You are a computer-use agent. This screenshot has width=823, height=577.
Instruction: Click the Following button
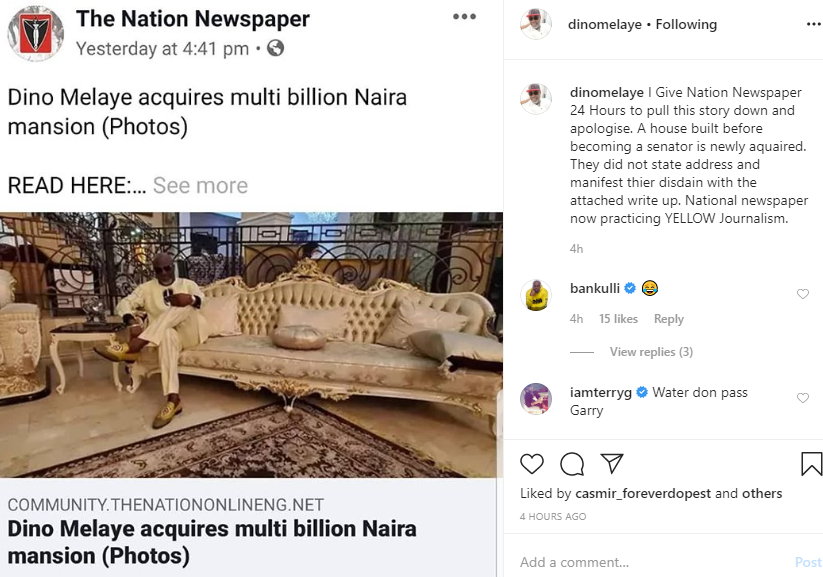coord(686,24)
